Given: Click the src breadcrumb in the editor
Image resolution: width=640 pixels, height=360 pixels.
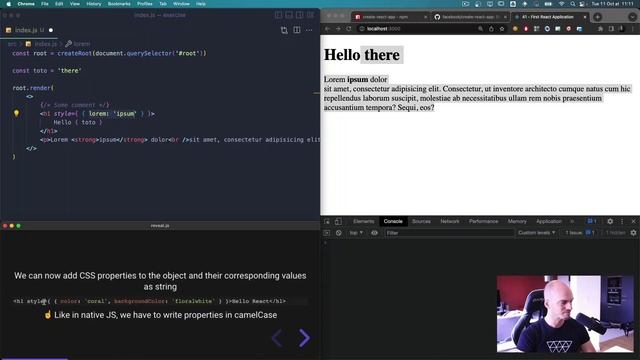Looking at the screenshot, I should pyautogui.click(x=12, y=44).
